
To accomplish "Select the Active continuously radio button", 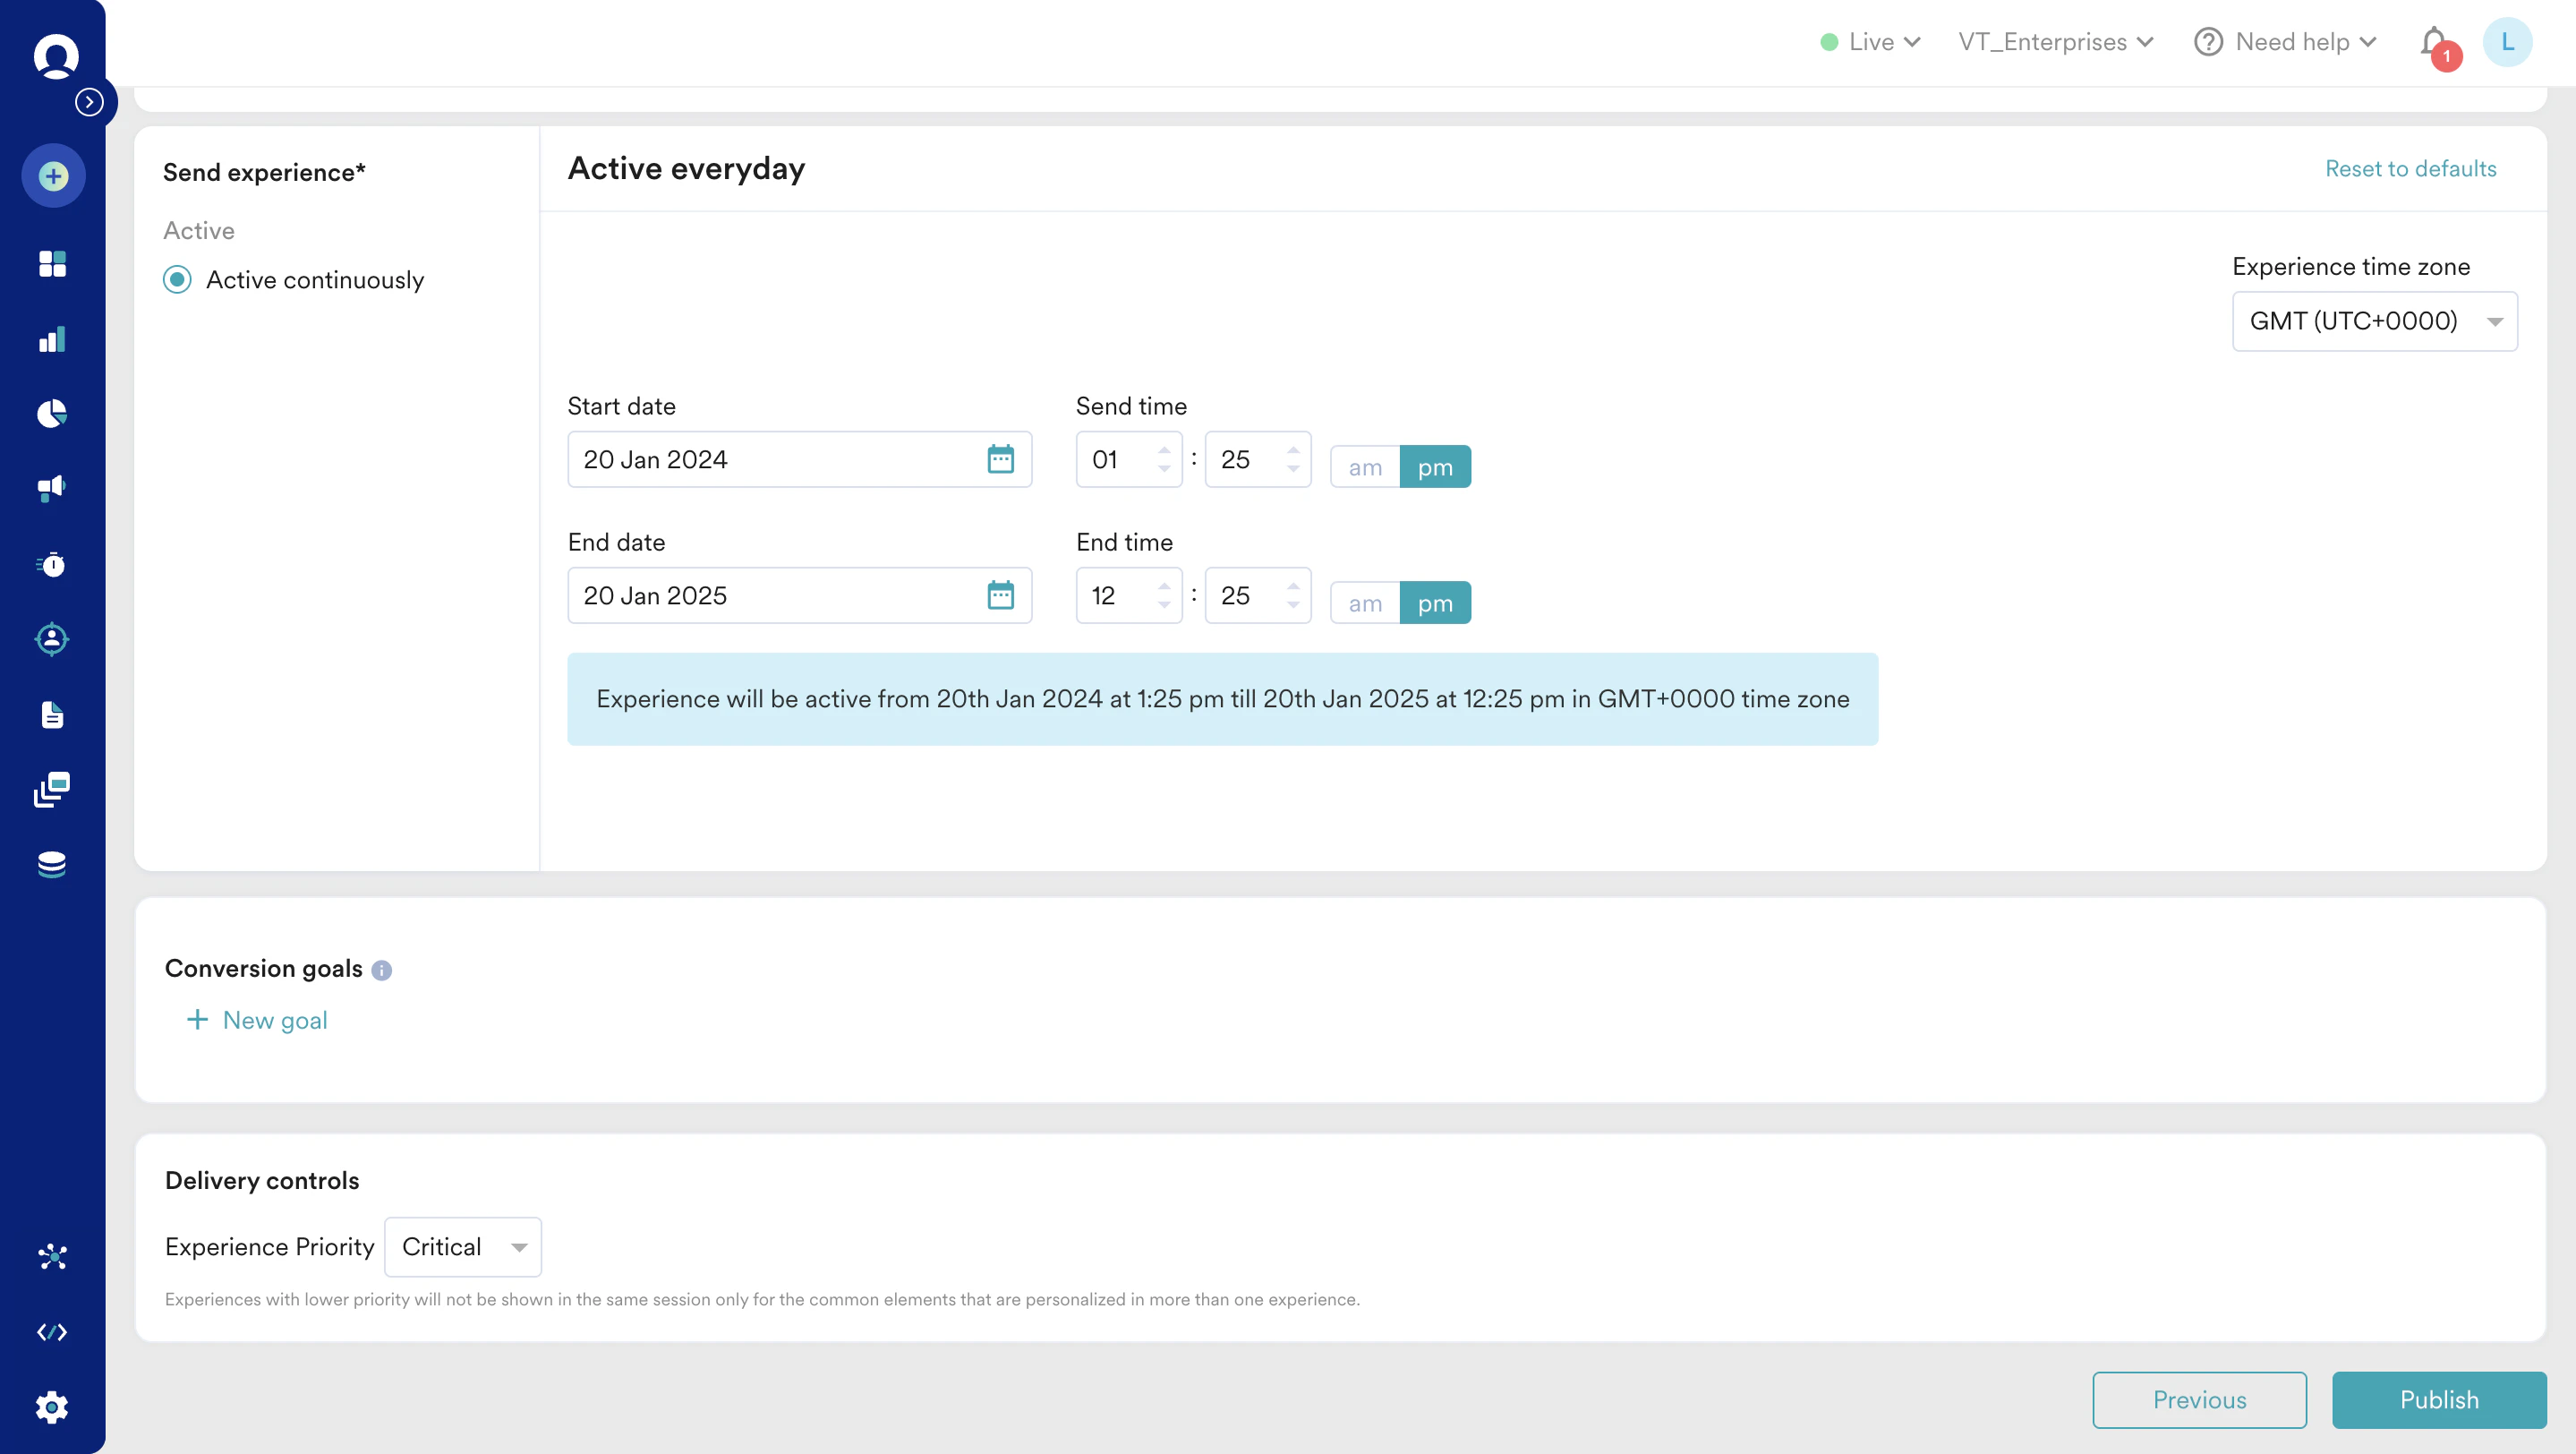I will (x=178, y=280).
